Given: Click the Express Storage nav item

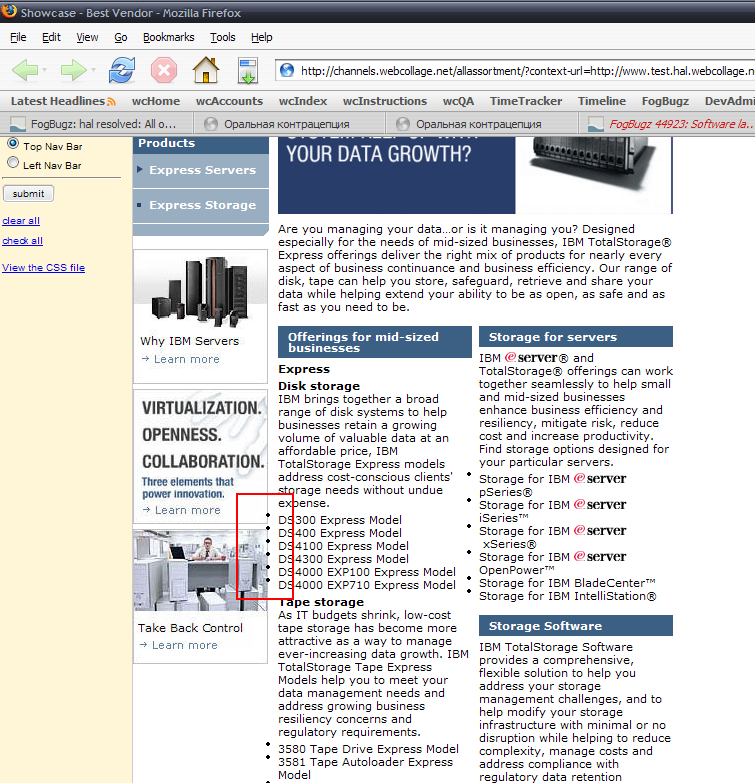Looking at the screenshot, I should click(202, 205).
